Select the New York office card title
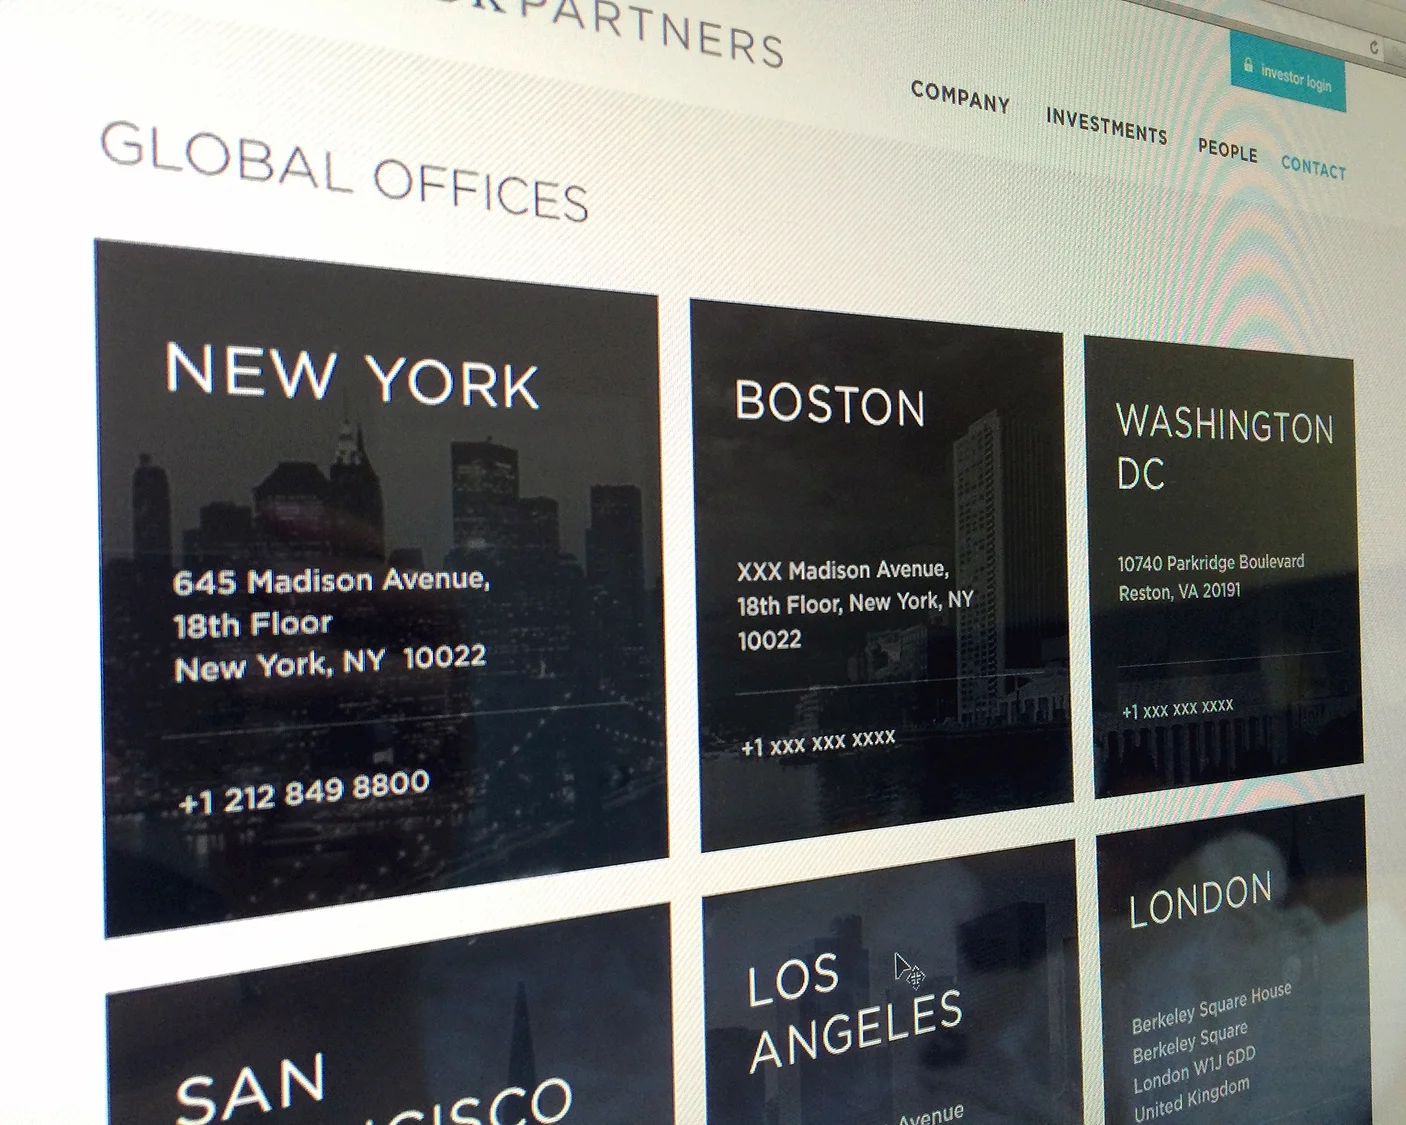1406x1125 pixels. (352, 377)
